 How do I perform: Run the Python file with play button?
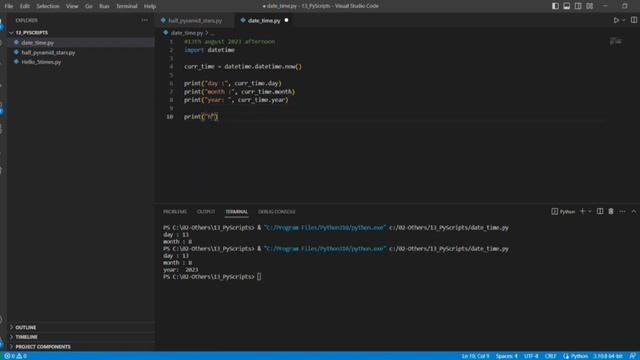[x=616, y=20]
